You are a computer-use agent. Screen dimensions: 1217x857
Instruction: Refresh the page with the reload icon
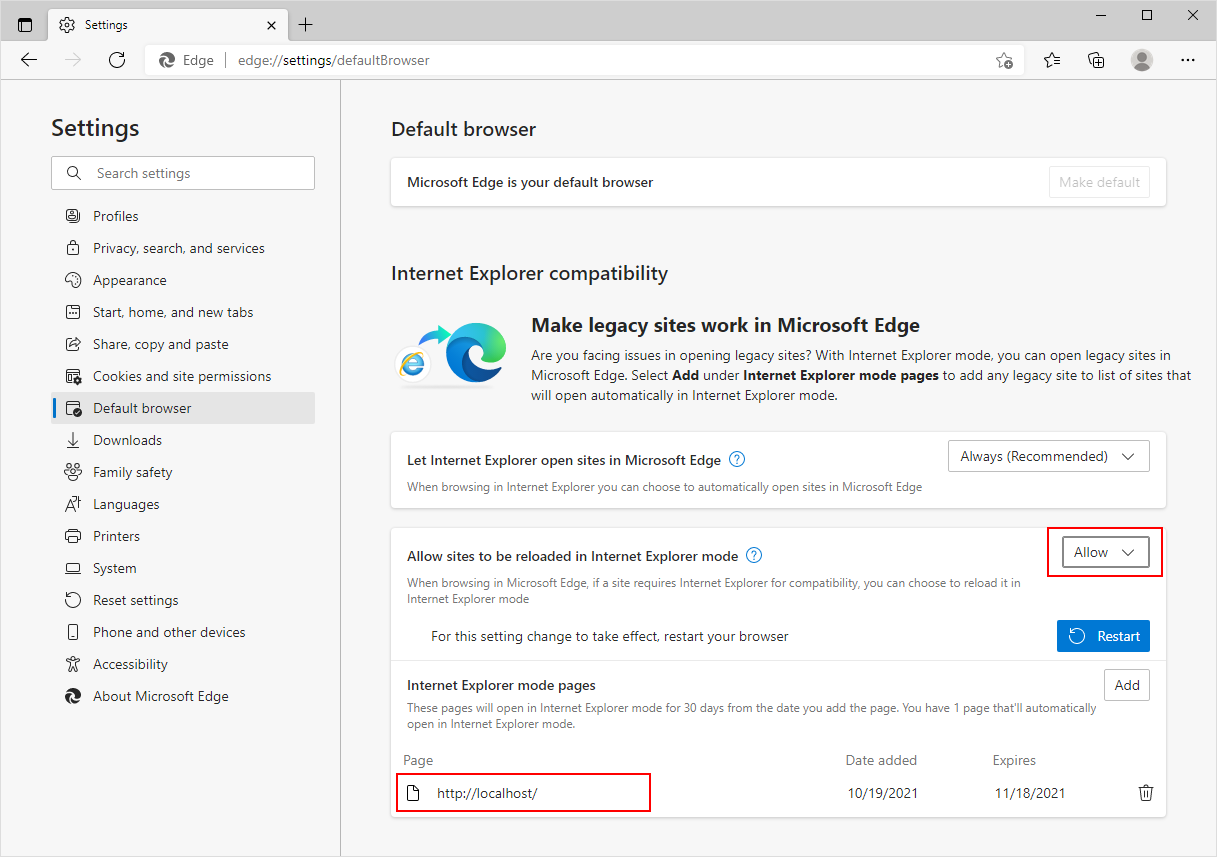click(x=117, y=60)
